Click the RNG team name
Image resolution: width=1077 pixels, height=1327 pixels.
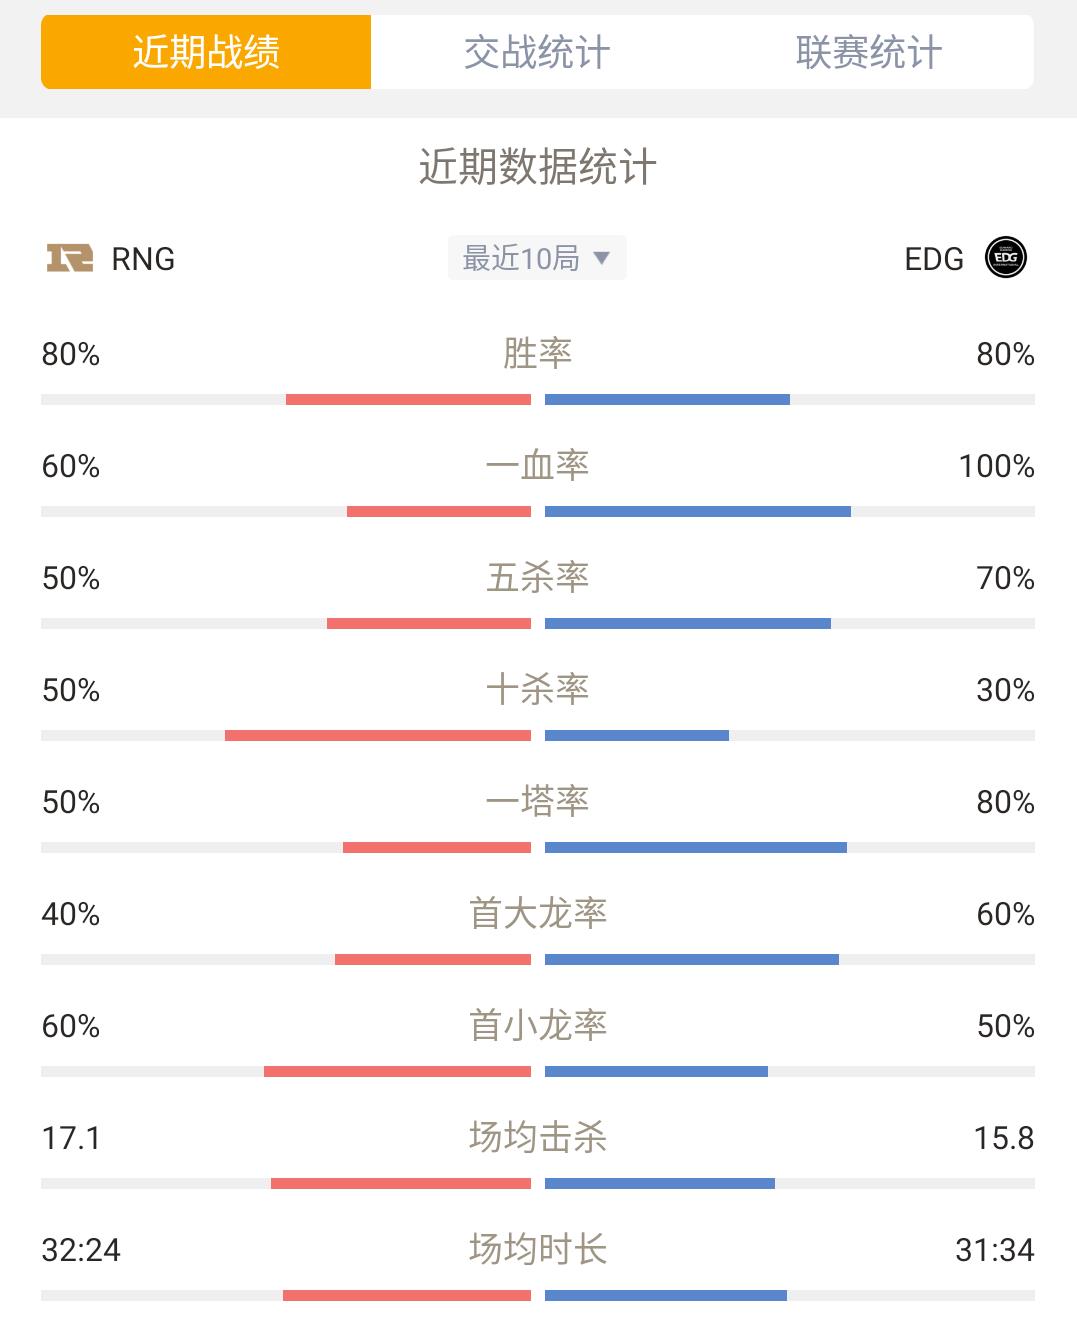click(x=143, y=259)
